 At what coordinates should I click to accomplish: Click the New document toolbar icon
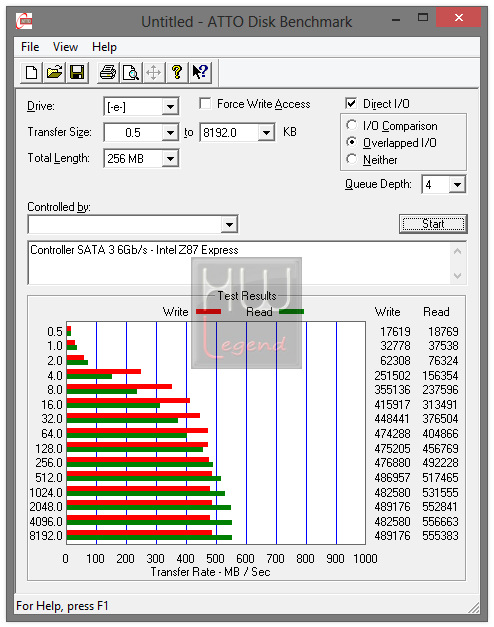(x=31, y=73)
